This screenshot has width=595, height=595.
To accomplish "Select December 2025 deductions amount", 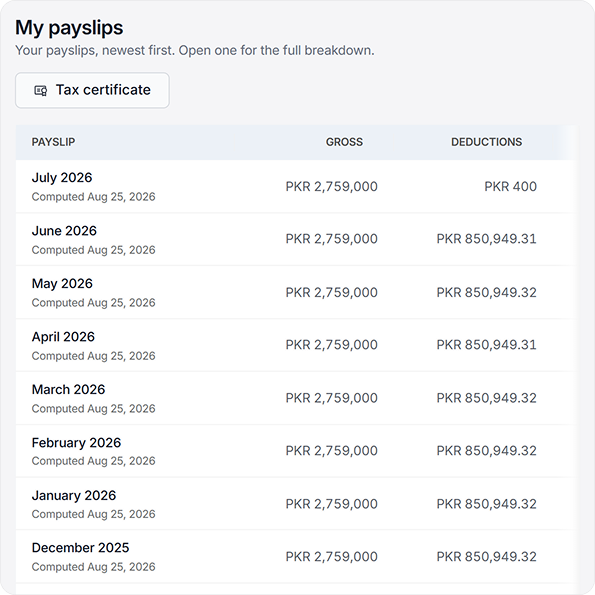I will [486, 557].
